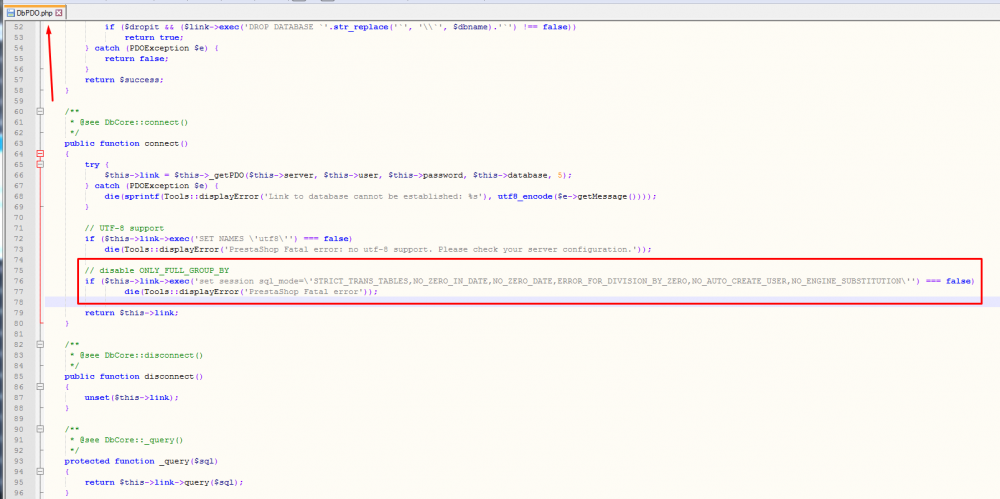
Task: Select the DbPDO.php file tab
Action: (x=34, y=12)
